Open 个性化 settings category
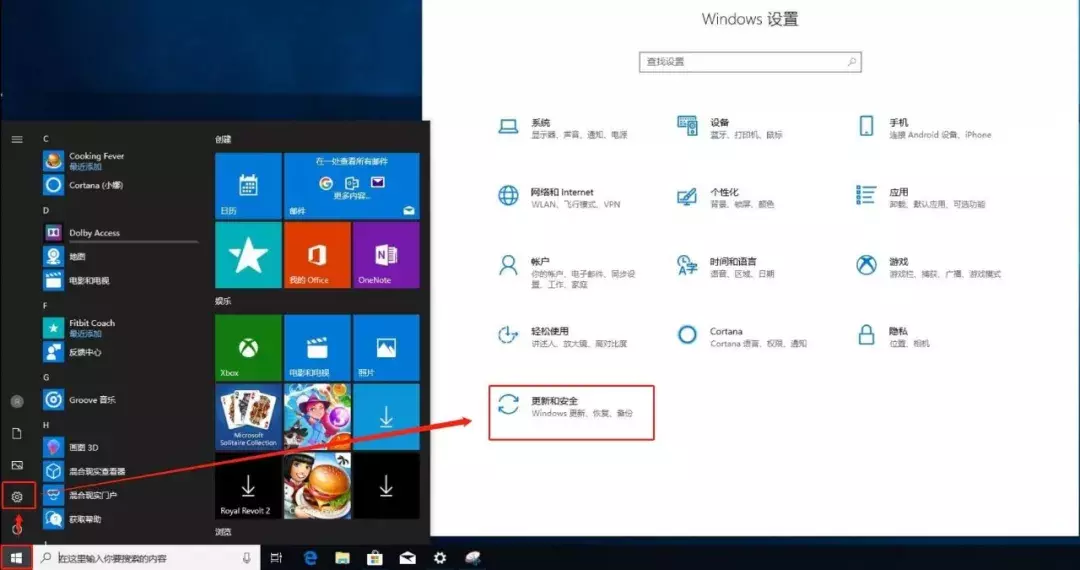The width and height of the screenshot is (1080, 570). [726, 198]
